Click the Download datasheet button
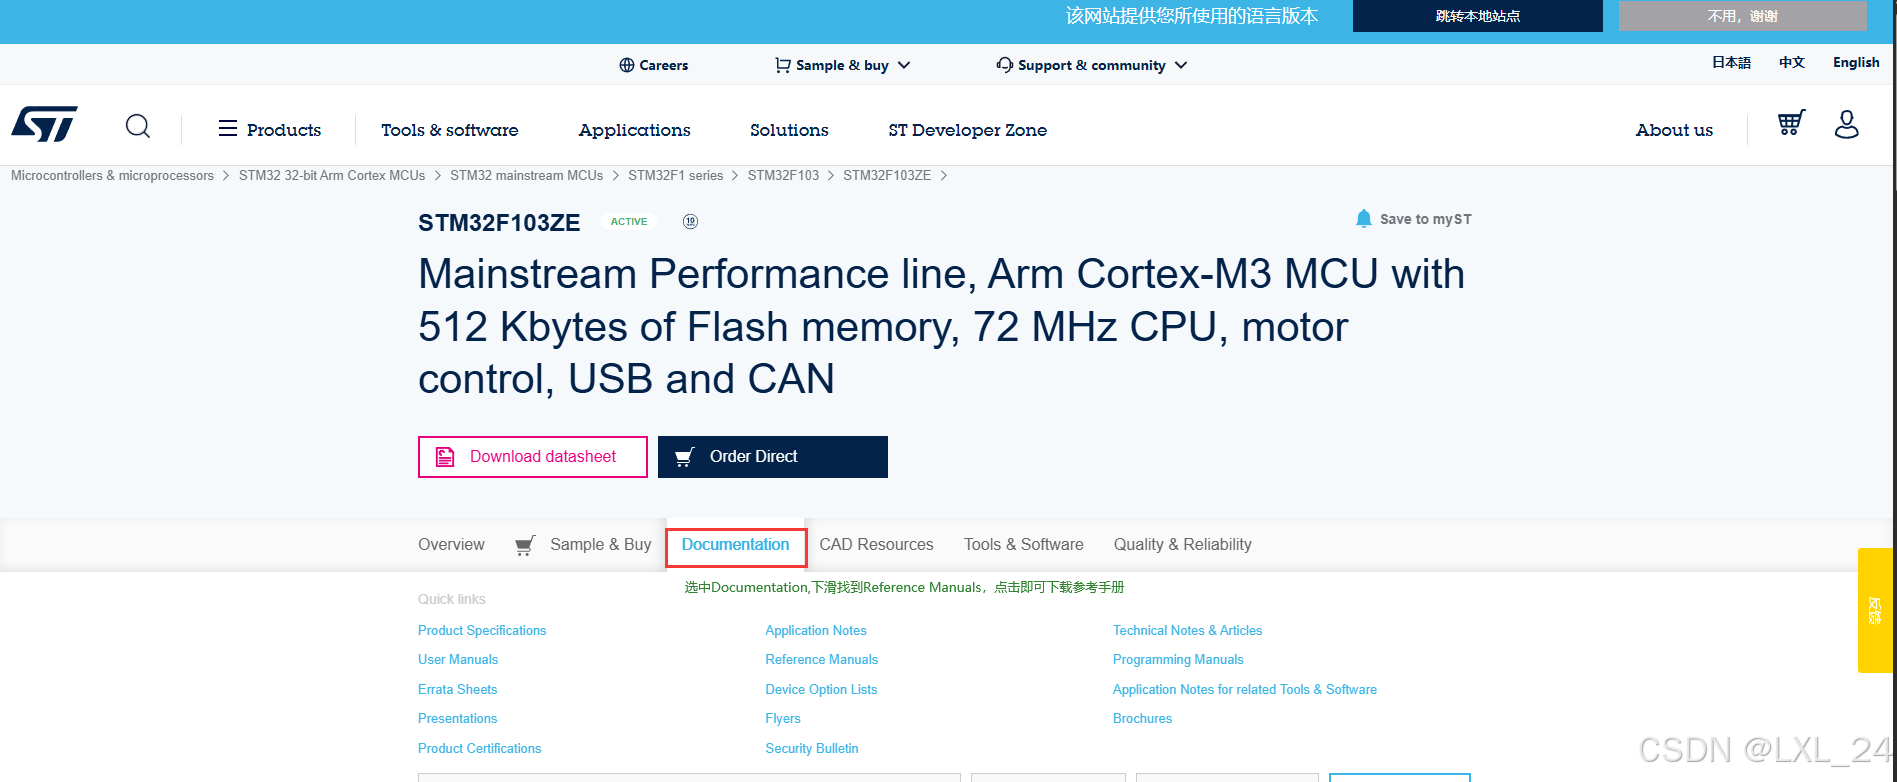The image size is (1897, 782). click(x=533, y=457)
